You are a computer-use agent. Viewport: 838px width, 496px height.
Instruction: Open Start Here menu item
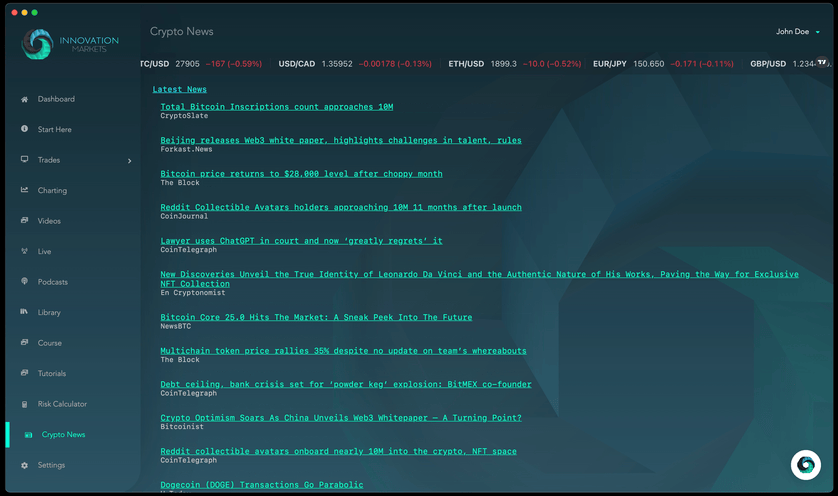(x=55, y=129)
